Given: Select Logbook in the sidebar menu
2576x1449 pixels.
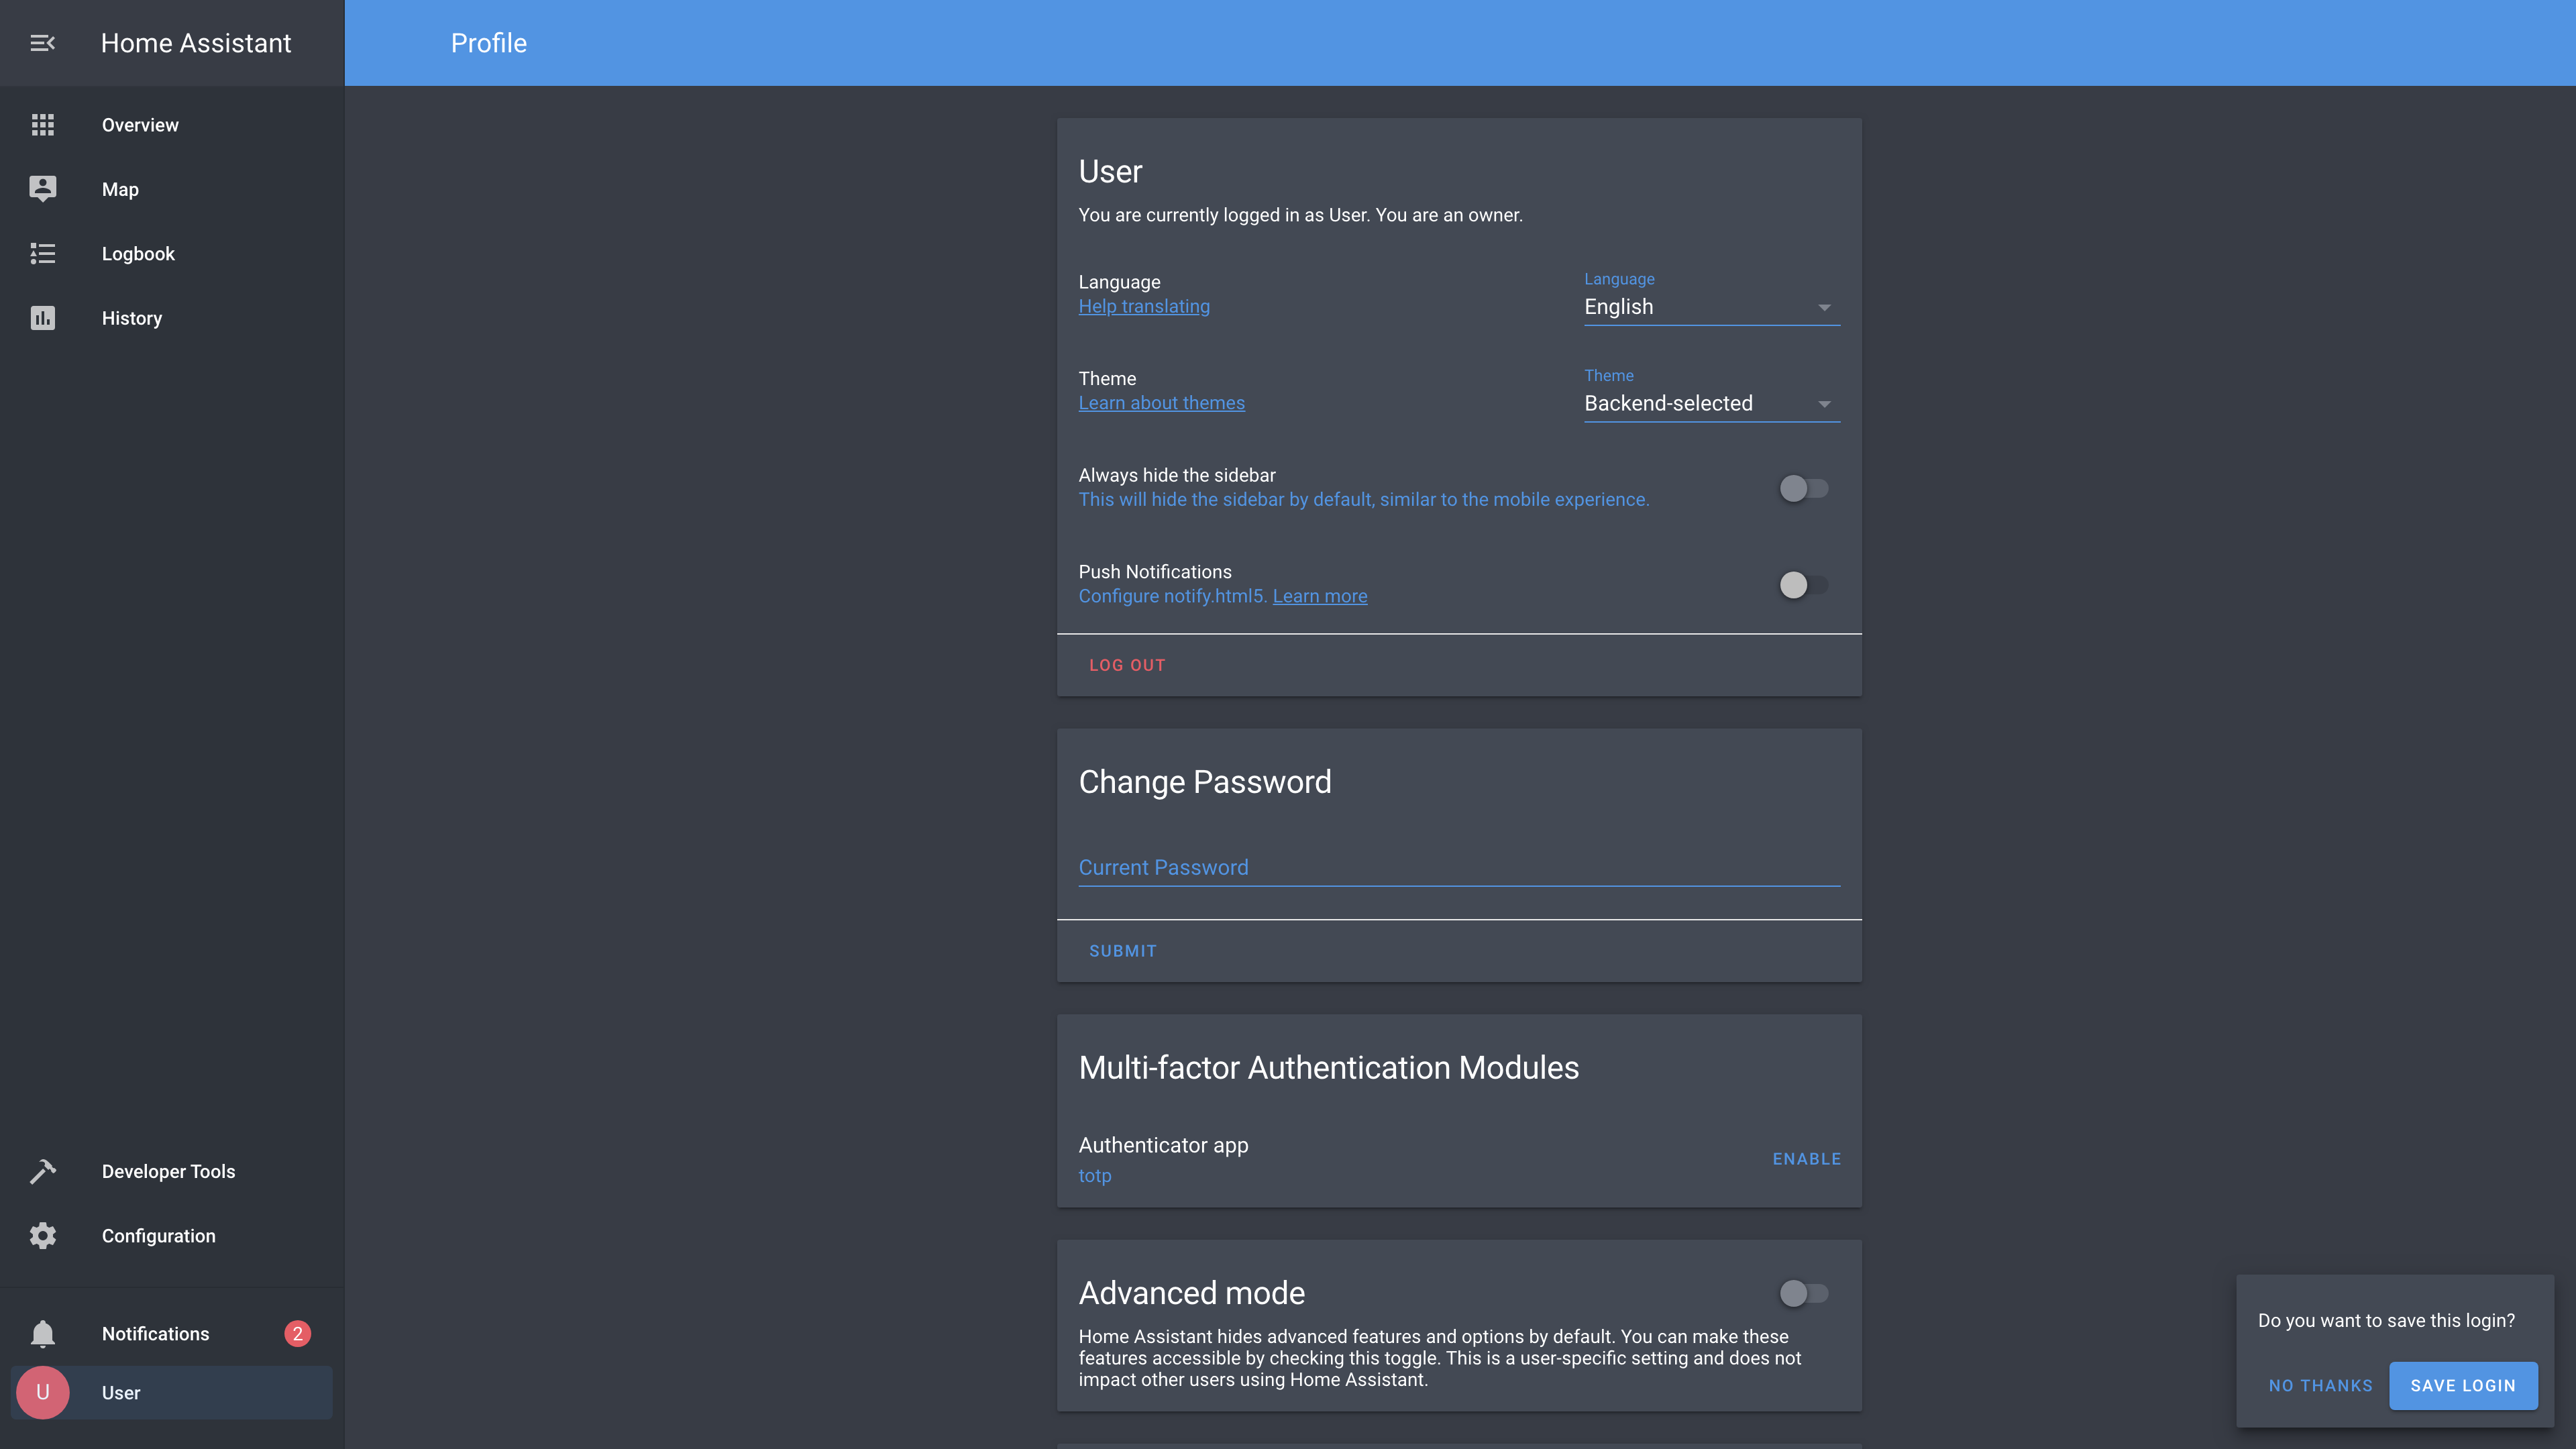Looking at the screenshot, I should click(138, 254).
